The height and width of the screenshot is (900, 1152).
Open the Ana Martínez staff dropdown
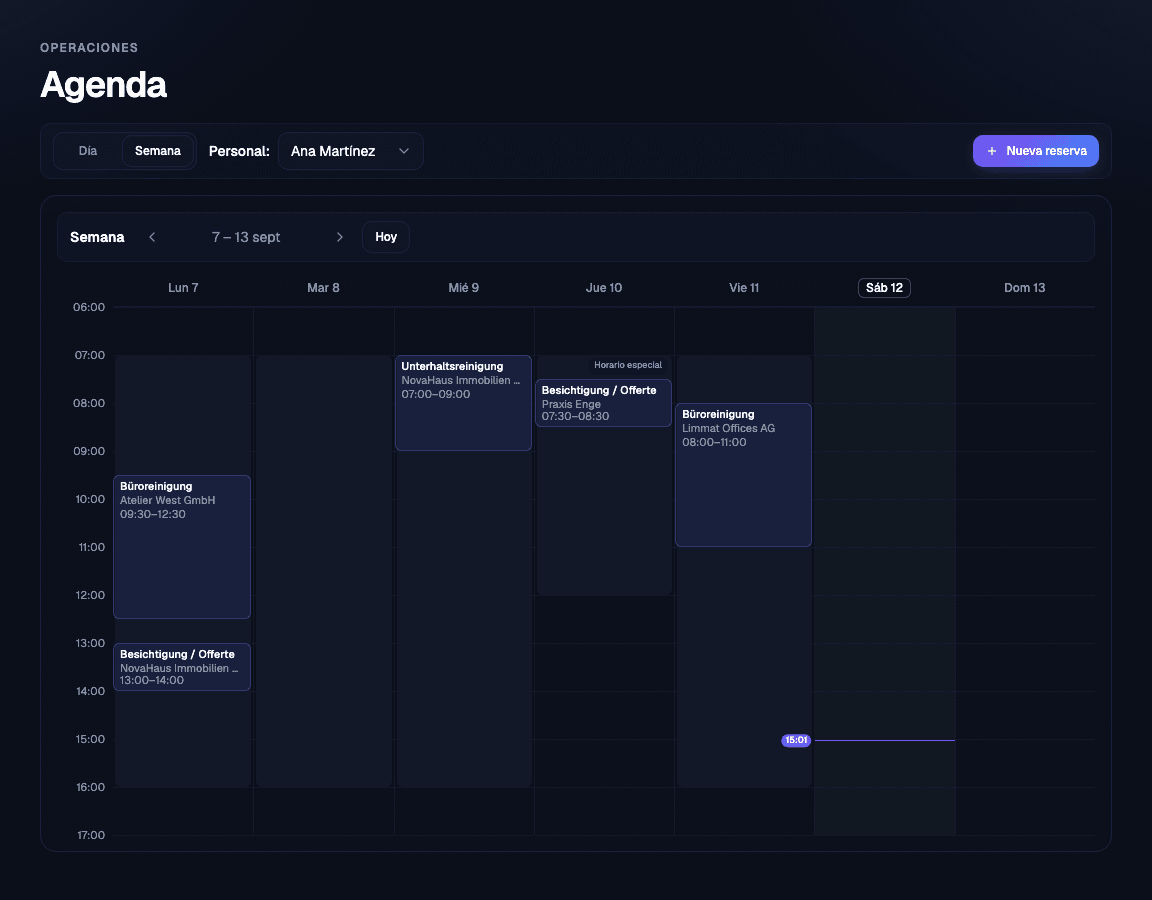350,151
